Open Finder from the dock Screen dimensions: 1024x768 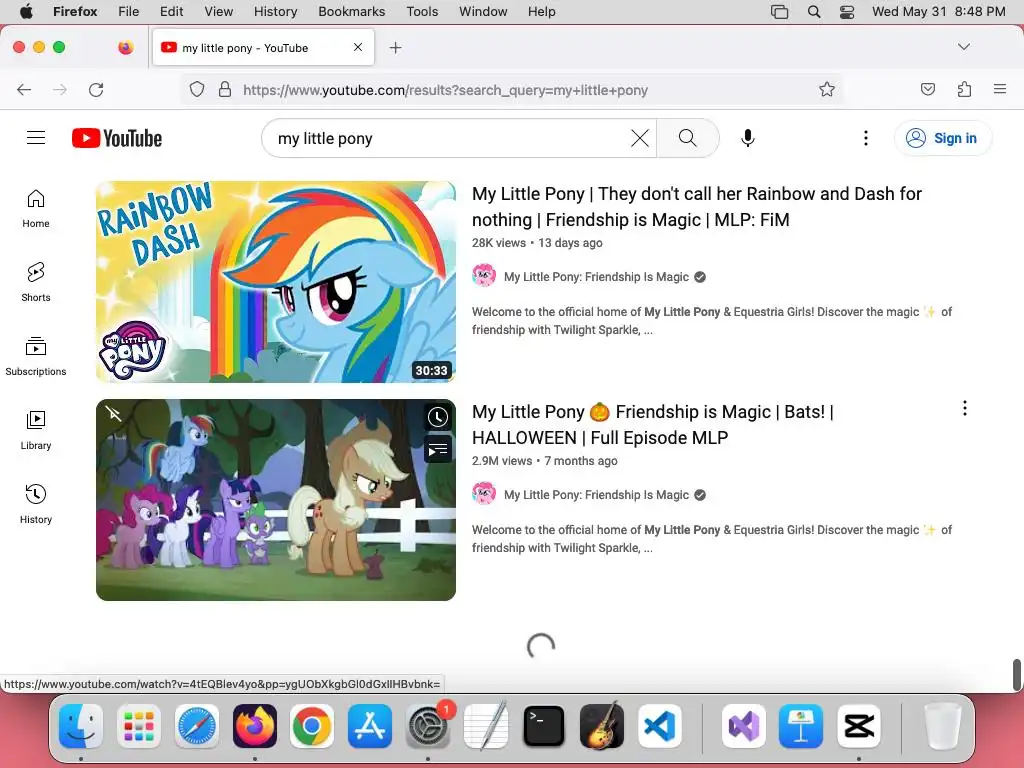80,726
